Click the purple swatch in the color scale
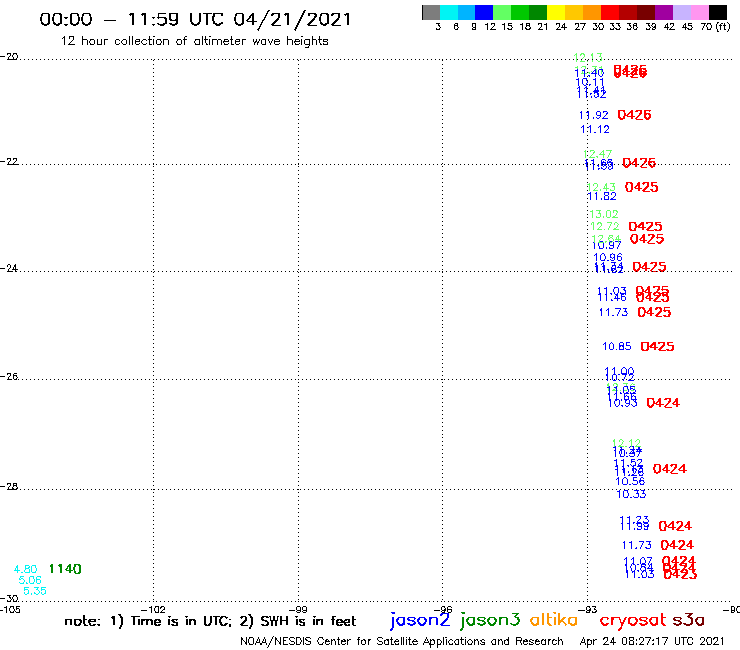740x650 pixels. [664, 12]
